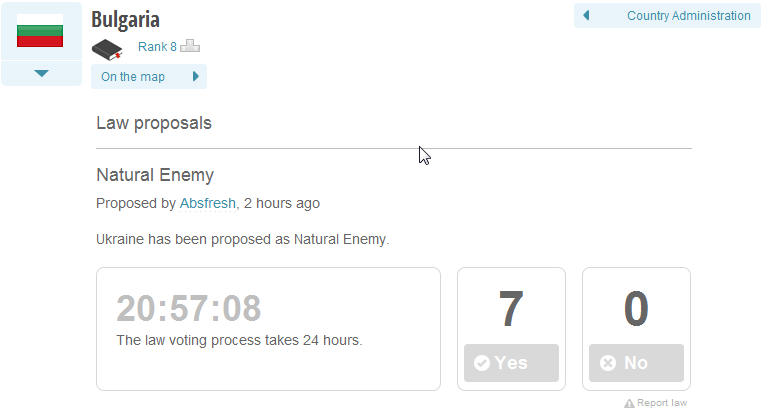Report this law via Report law

(x=656, y=403)
